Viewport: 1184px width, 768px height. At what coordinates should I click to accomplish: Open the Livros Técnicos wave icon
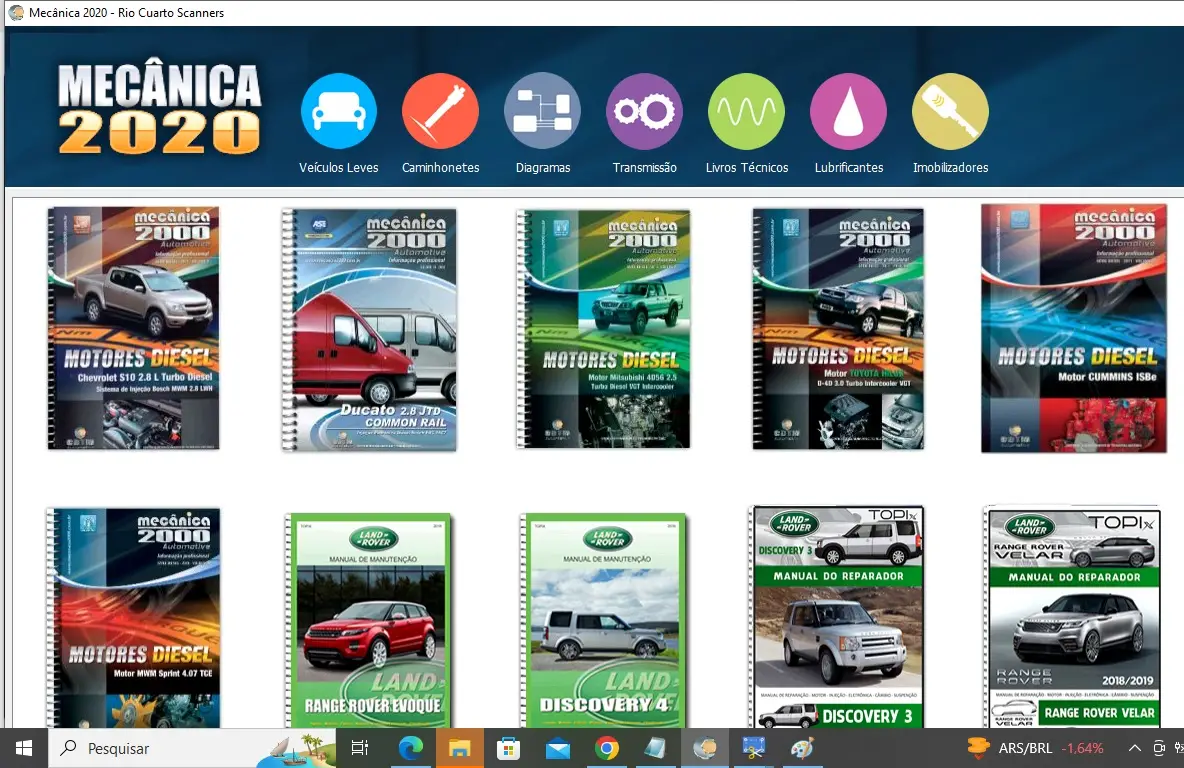pyautogui.click(x=746, y=112)
